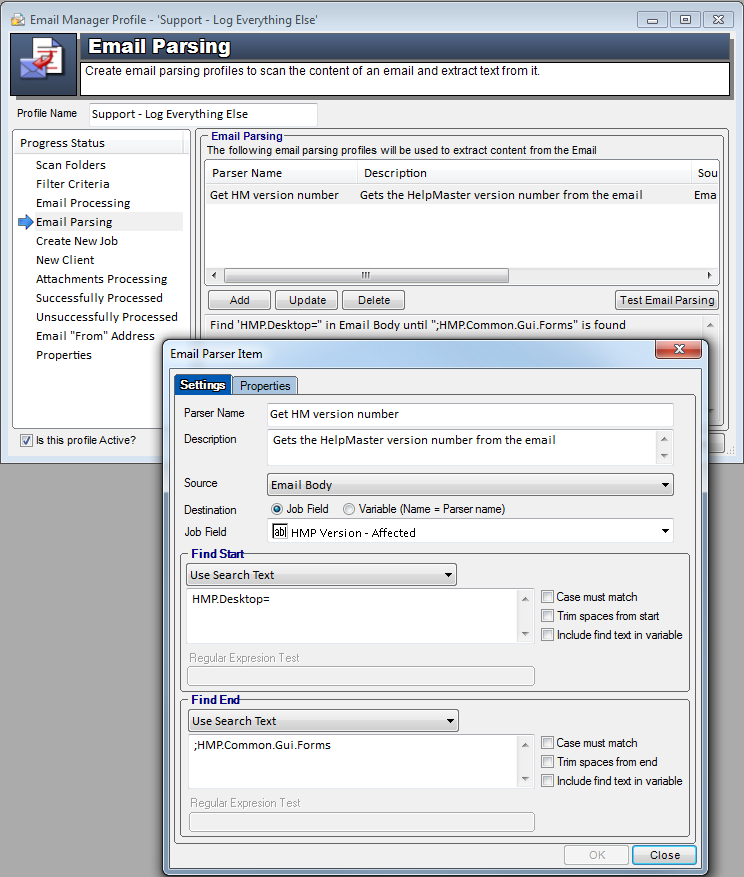Click the abl icon in Job Field
Viewport: 744px width, 877px height.
(x=279, y=531)
